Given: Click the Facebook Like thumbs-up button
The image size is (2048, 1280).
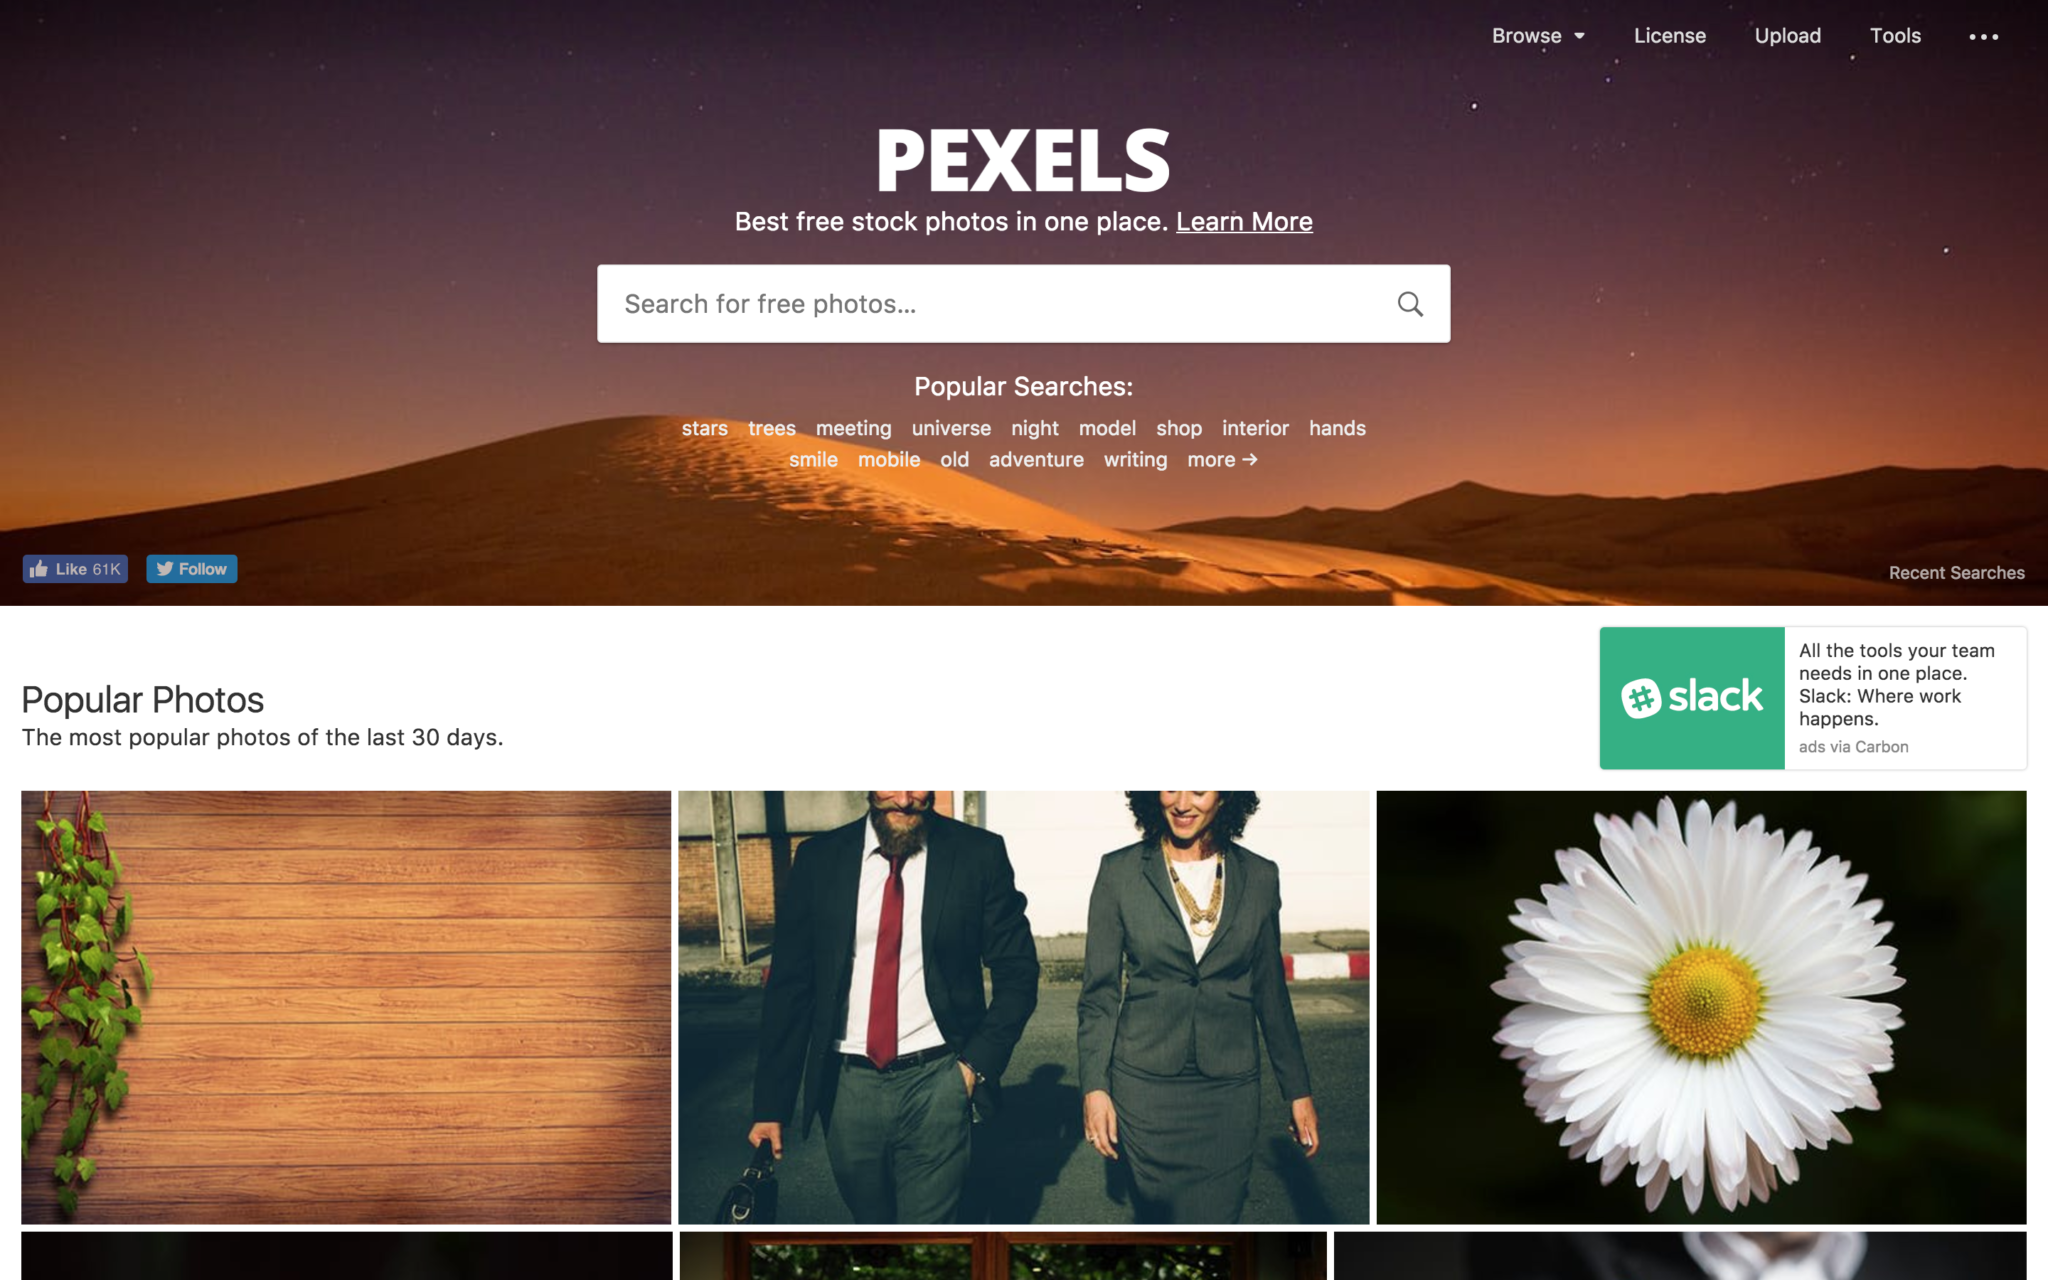Looking at the screenshot, I should 76,569.
